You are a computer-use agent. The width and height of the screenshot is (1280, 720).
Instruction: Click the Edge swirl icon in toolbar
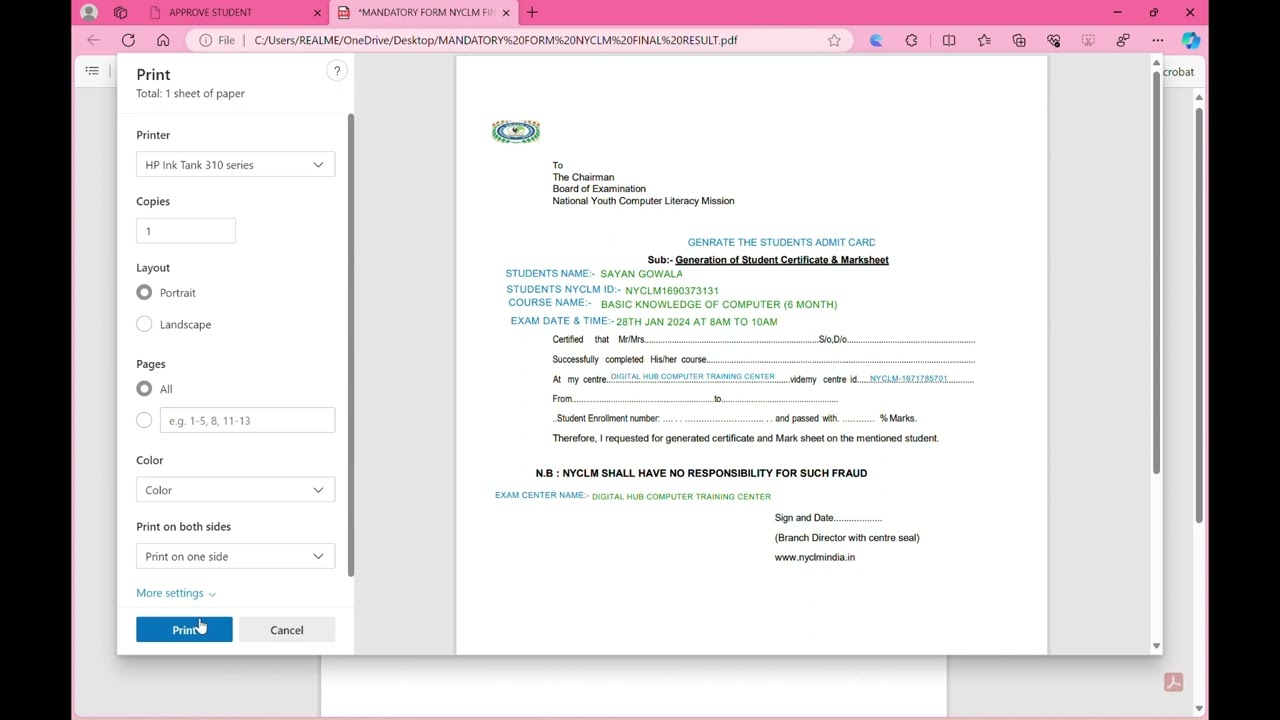[876, 40]
